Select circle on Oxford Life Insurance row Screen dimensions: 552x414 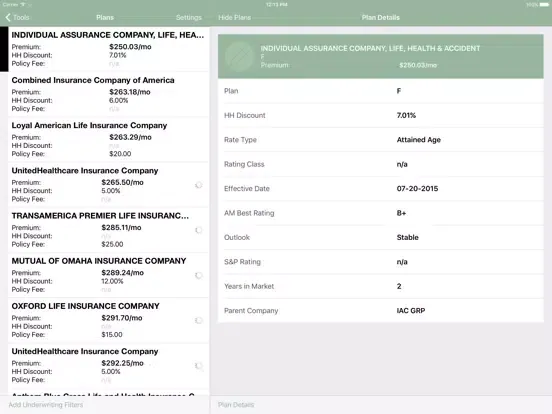(199, 320)
